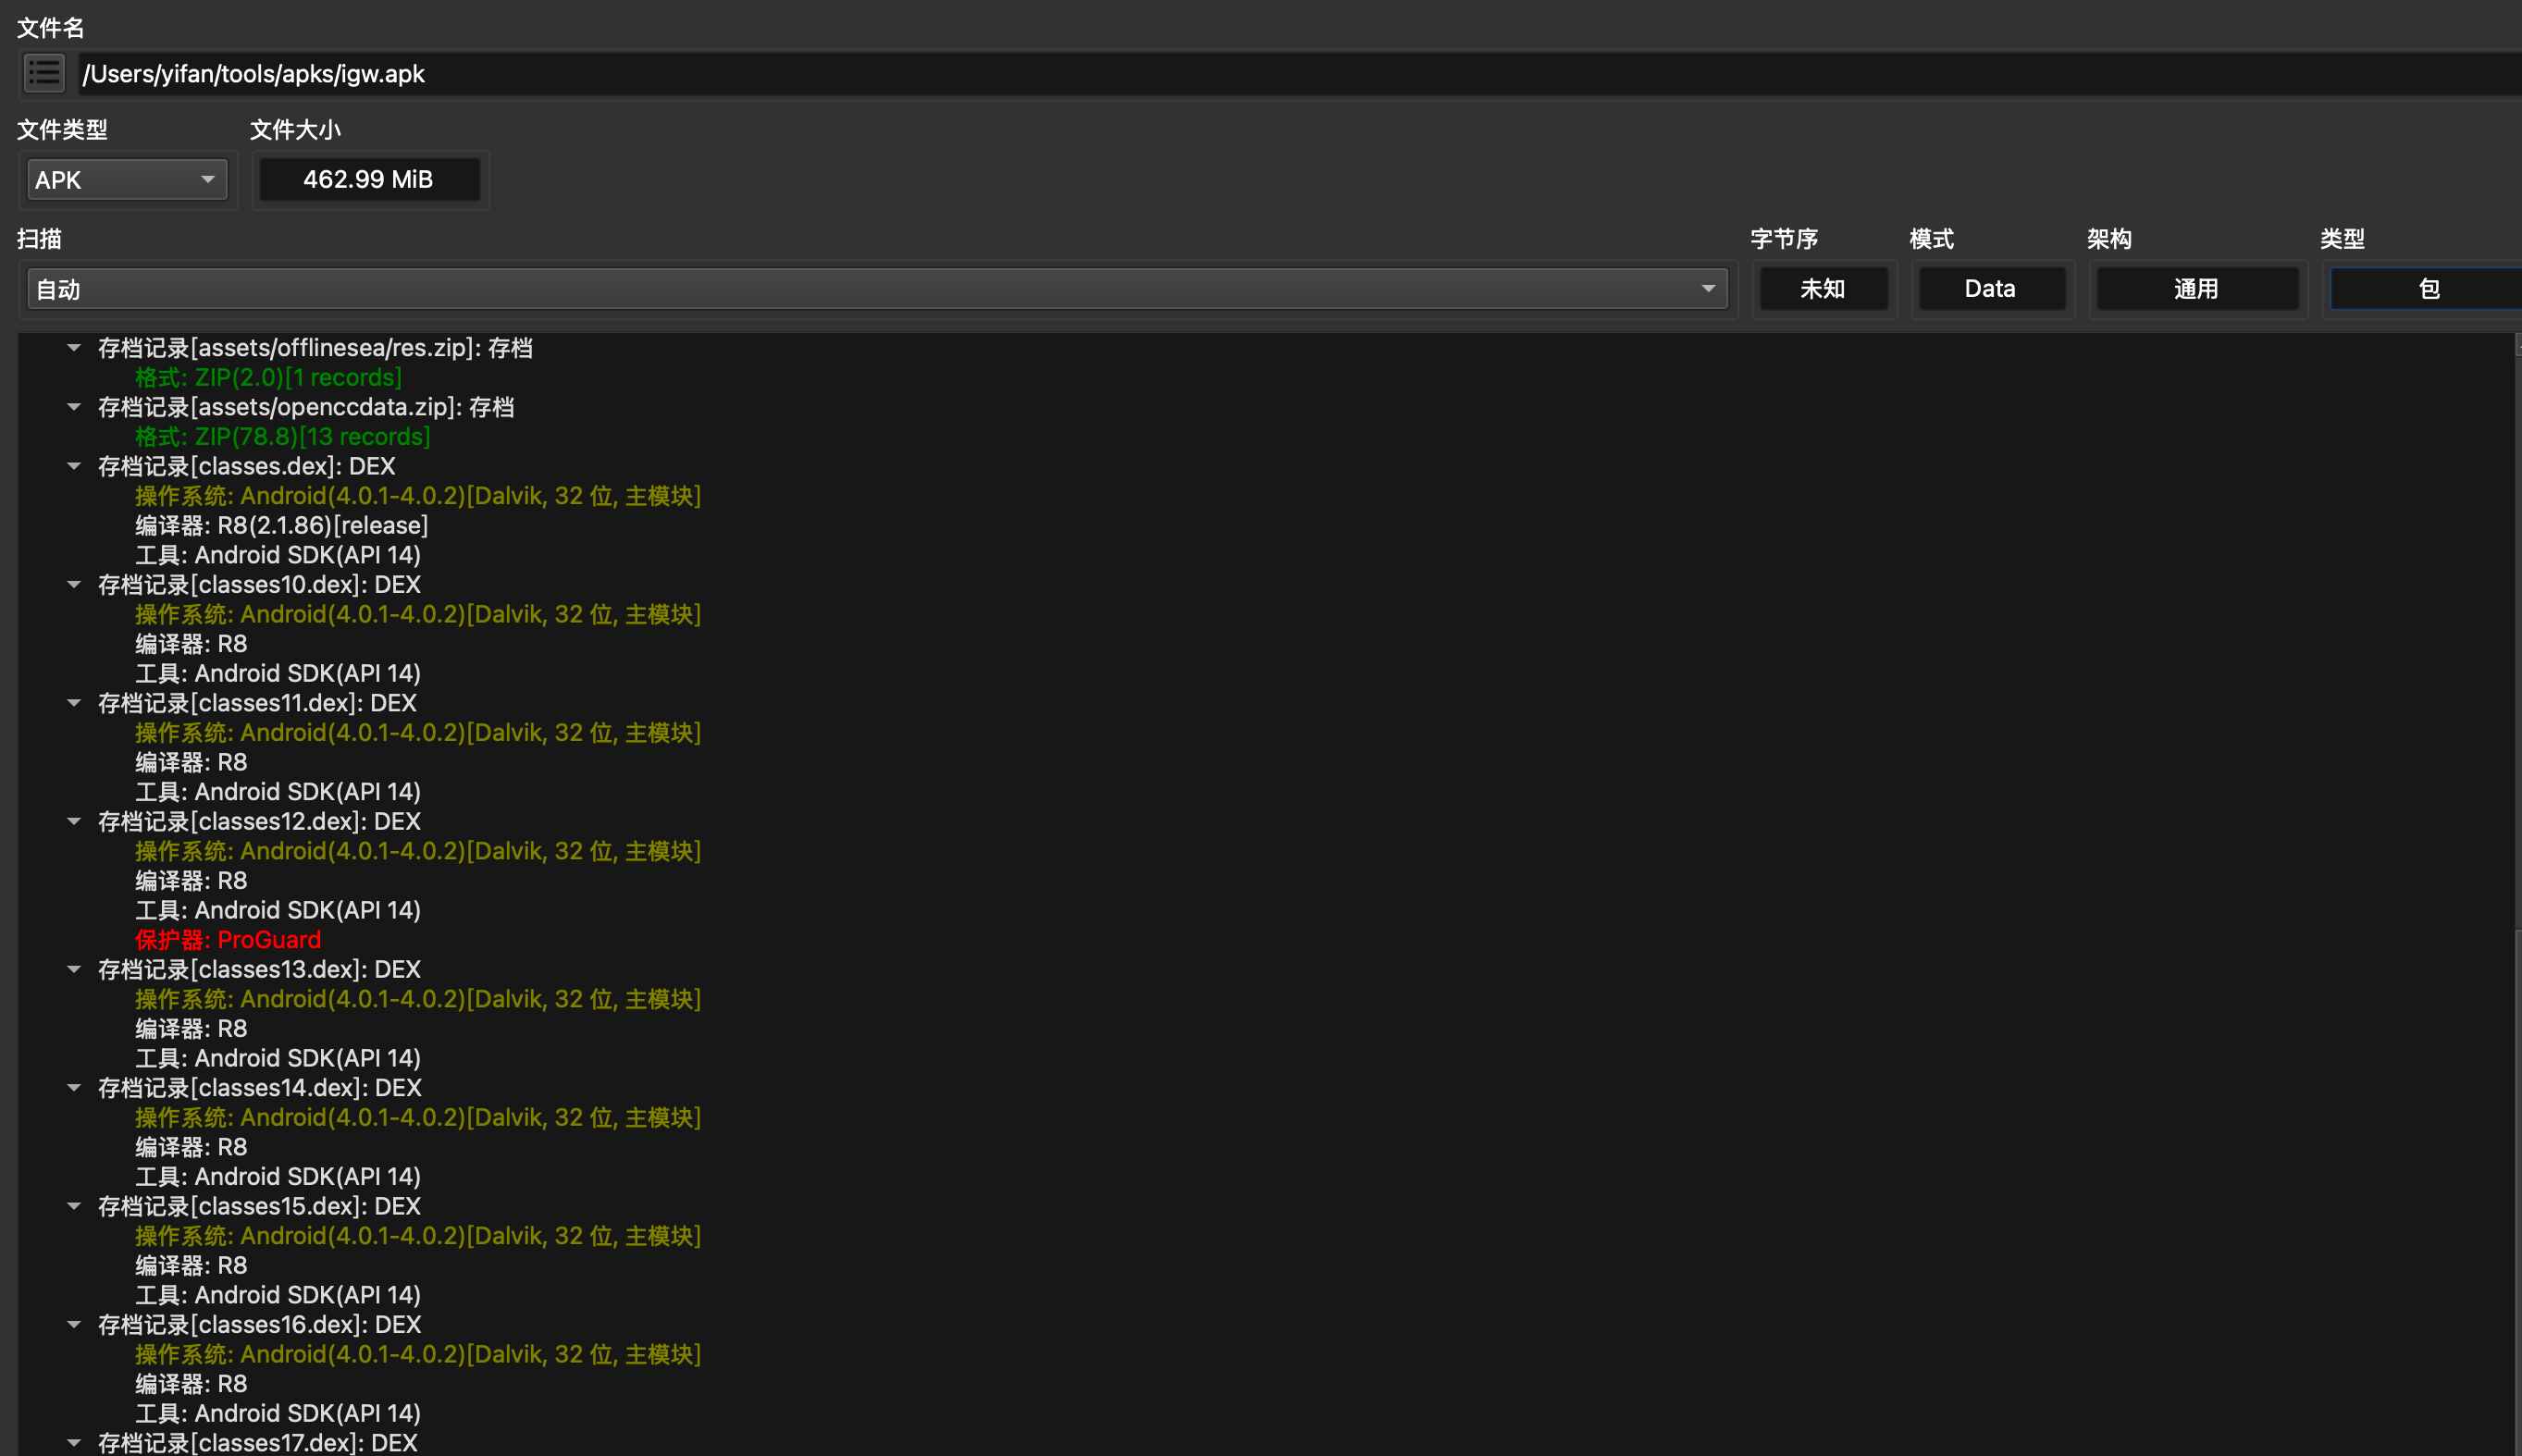Collapse the classes15.dex record
This screenshot has width=2522, height=1456.
73,1206
